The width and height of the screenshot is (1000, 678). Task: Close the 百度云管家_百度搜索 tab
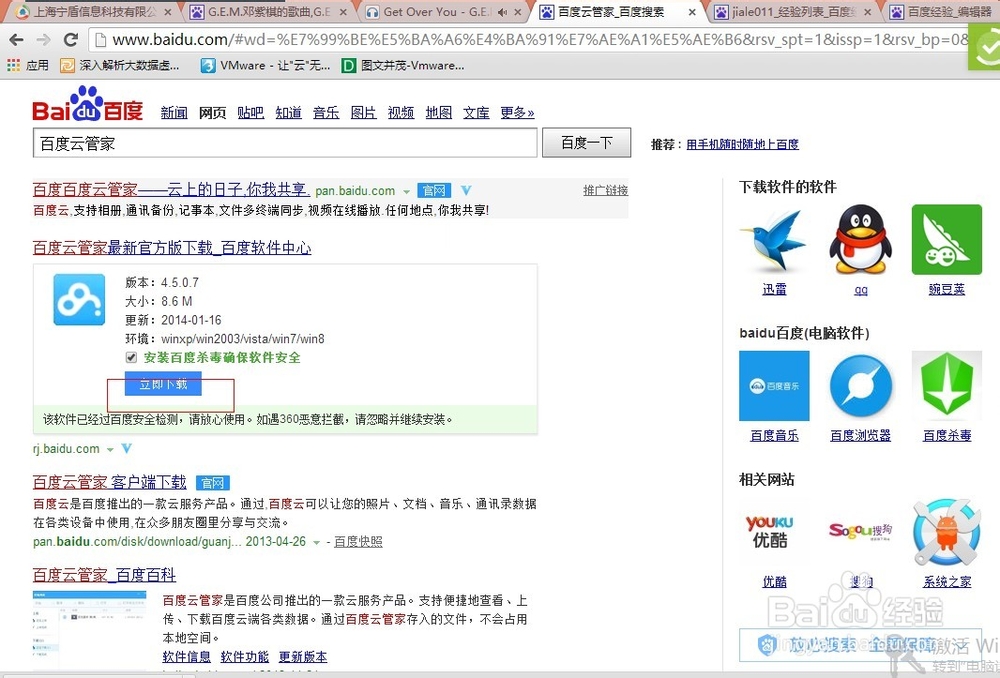point(693,12)
